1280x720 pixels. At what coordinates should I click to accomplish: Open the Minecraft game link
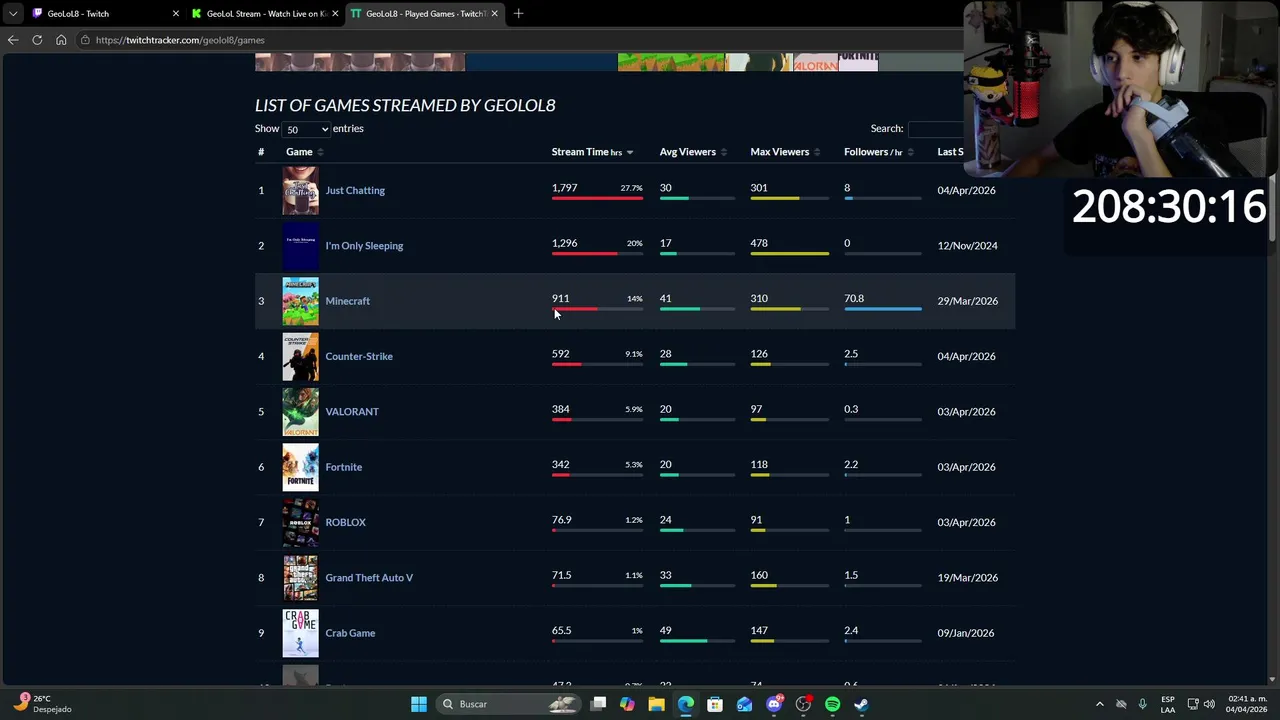tap(347, 301)
